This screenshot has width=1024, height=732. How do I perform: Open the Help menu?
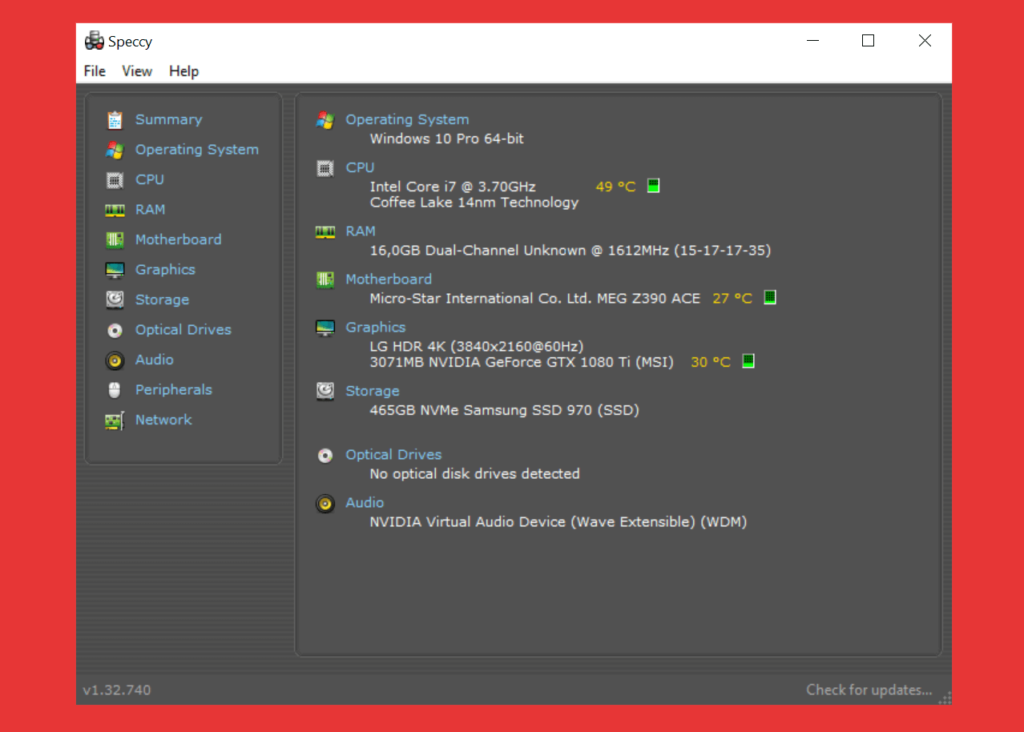coord(184,71)
